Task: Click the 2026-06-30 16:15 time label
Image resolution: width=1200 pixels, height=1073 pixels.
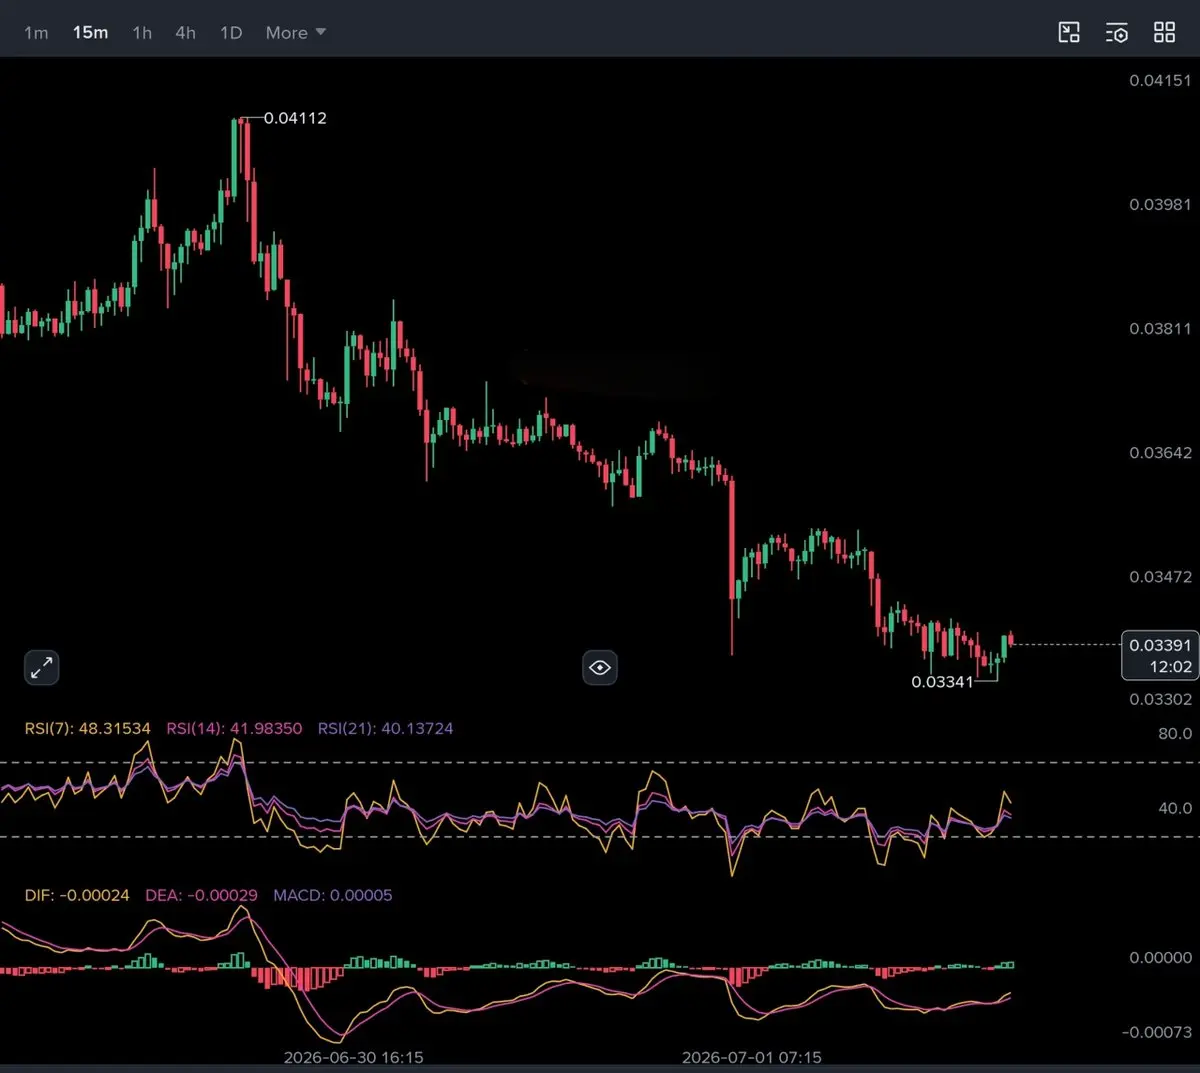Action: click(353, 1057)
